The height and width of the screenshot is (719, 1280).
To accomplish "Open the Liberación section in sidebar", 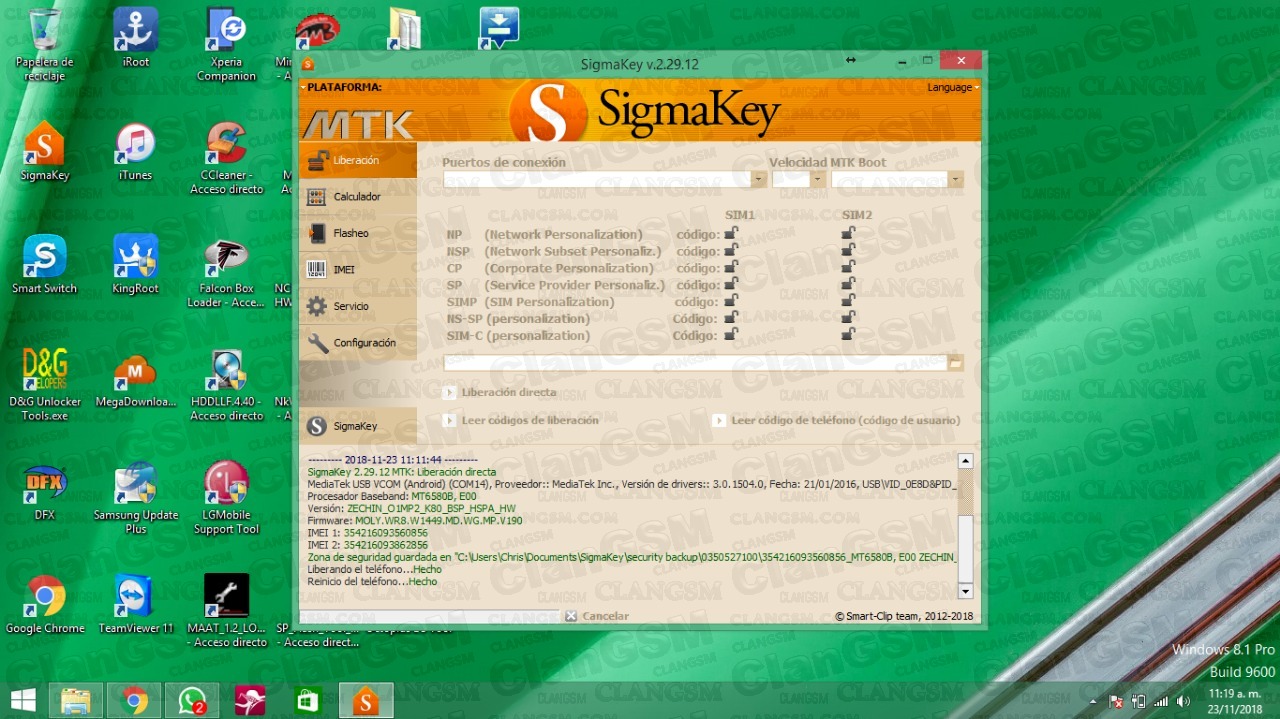I will coord(356,160).
